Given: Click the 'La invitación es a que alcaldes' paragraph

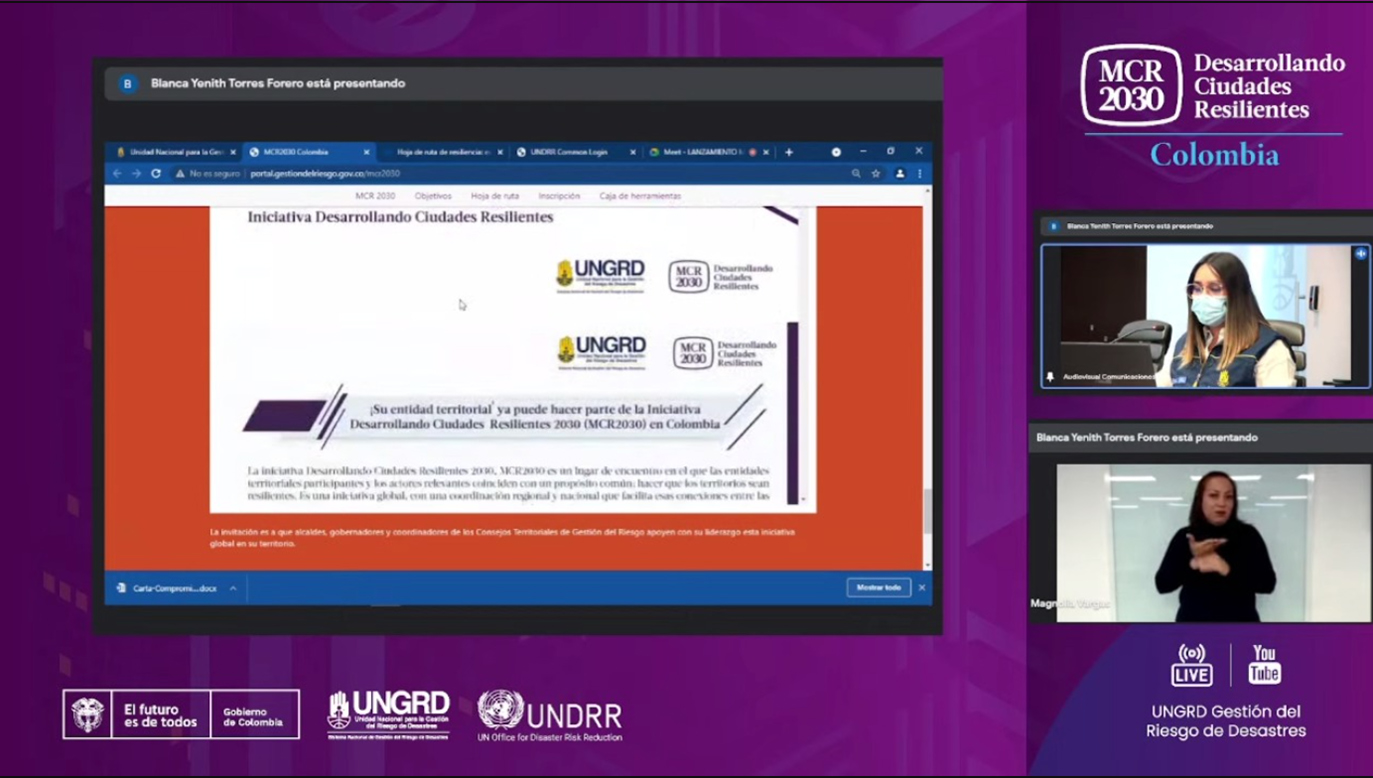Looking at the screenshot, I should tap(503, 538).
